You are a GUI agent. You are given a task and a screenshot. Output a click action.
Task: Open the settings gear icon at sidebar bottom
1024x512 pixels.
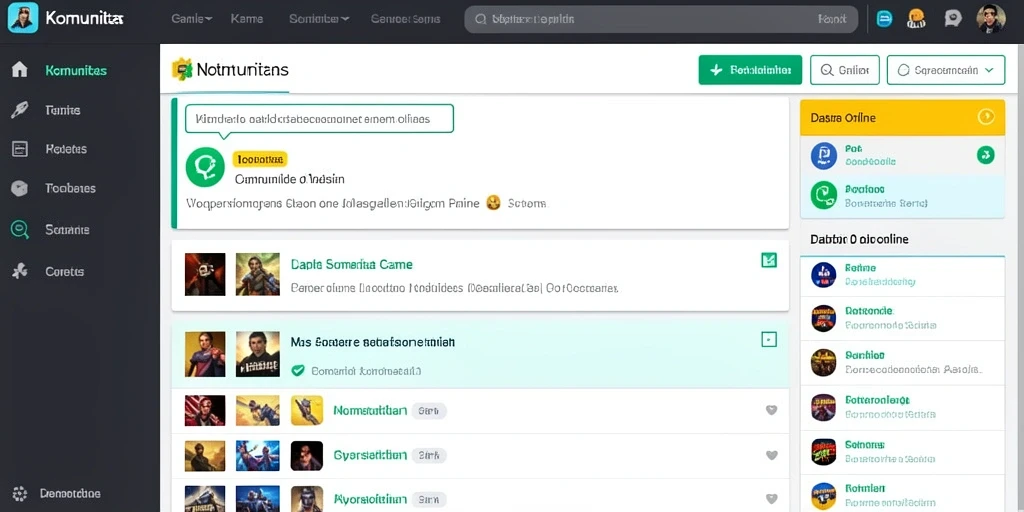pos(20,494)
